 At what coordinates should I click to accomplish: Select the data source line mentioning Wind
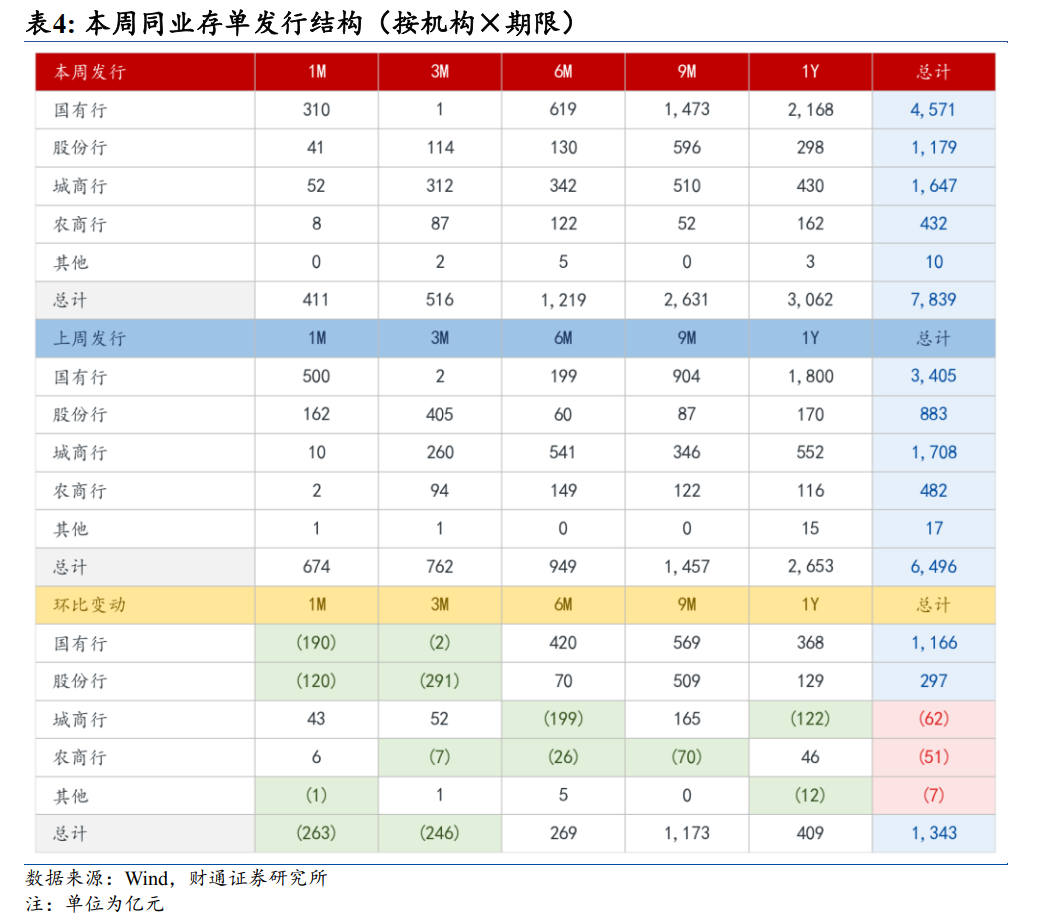[176, 878]
